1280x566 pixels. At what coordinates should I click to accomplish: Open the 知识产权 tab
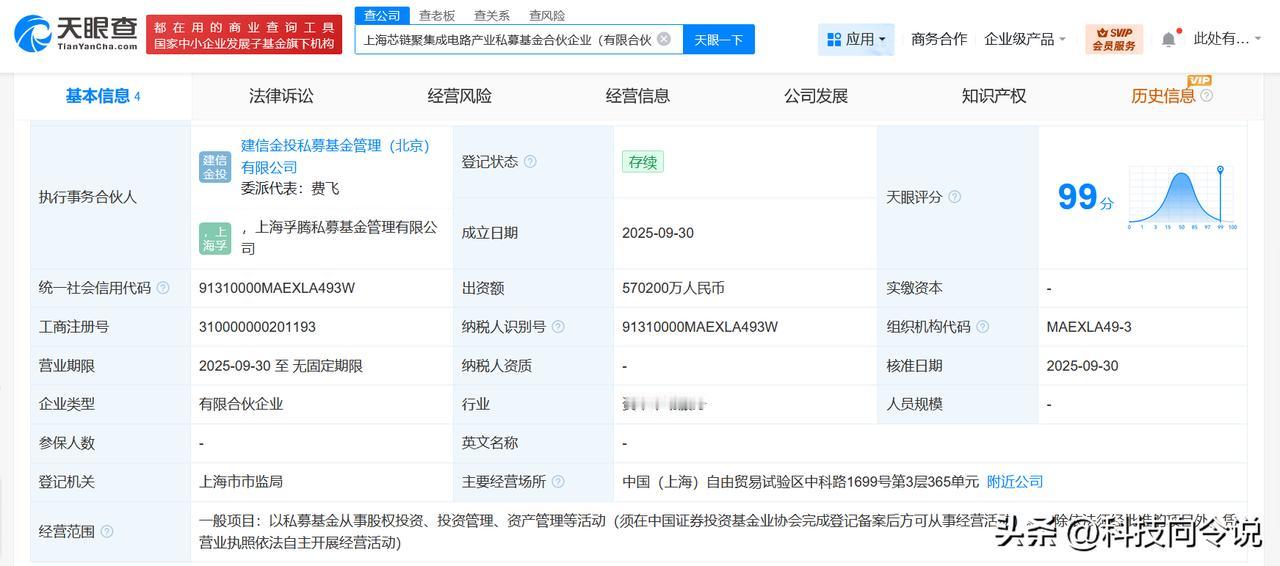tap(994, 96)
